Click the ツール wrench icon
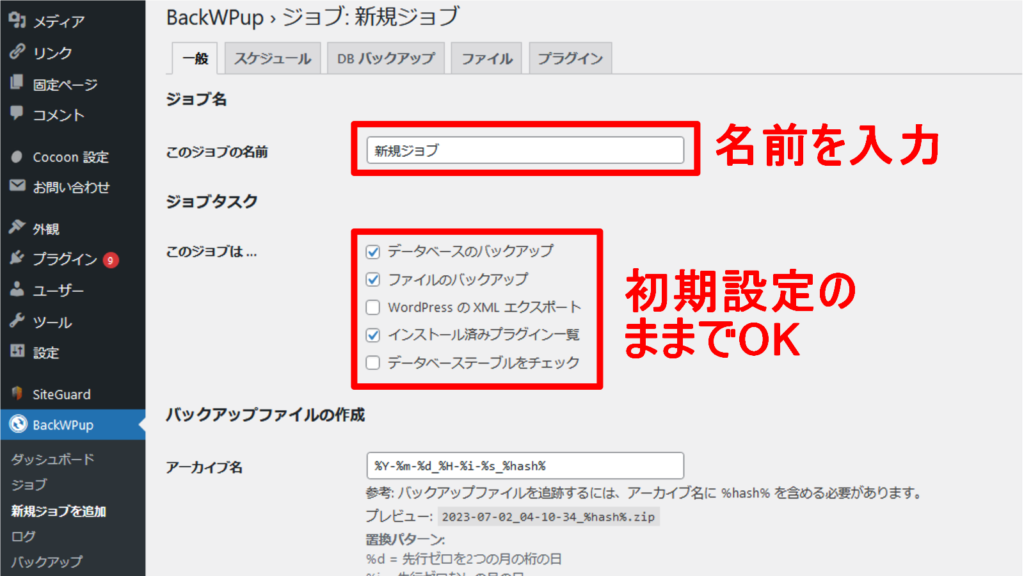1024x576 pixels. pos(17,321)
